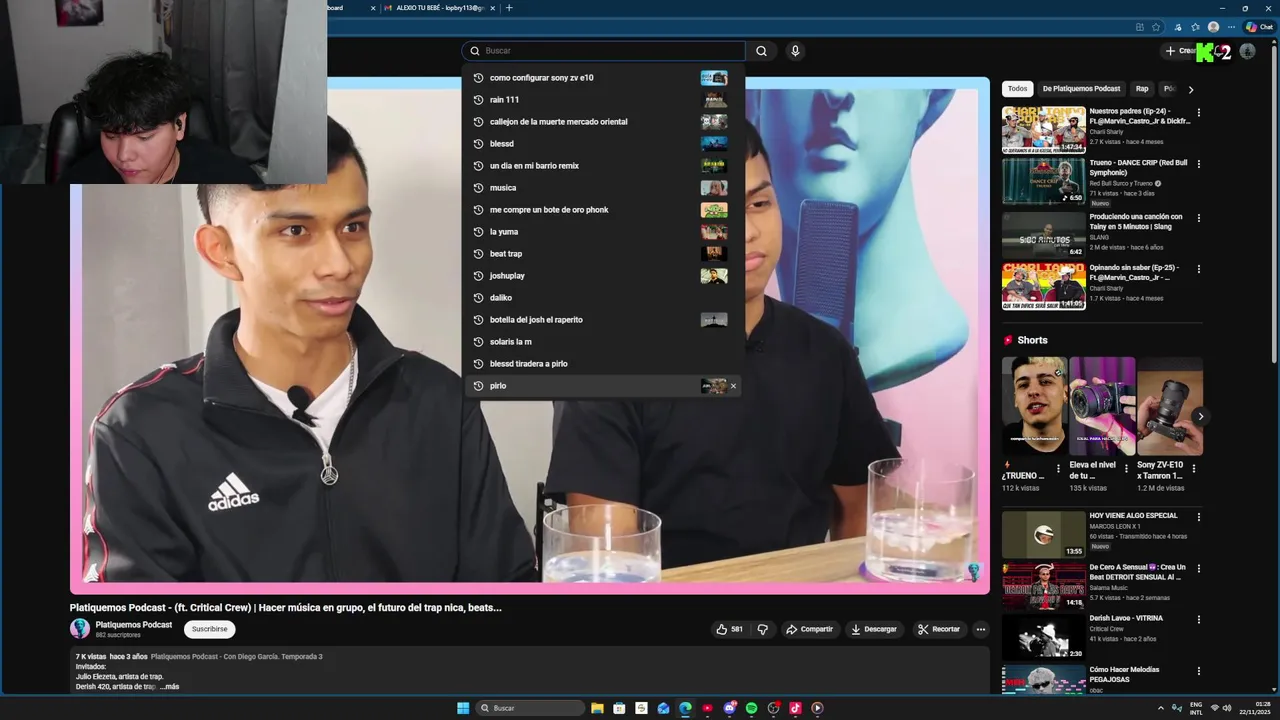Screen dimensions: 1280x720
Task: Dislike the video with thumbs down
Action: [763, 629]
